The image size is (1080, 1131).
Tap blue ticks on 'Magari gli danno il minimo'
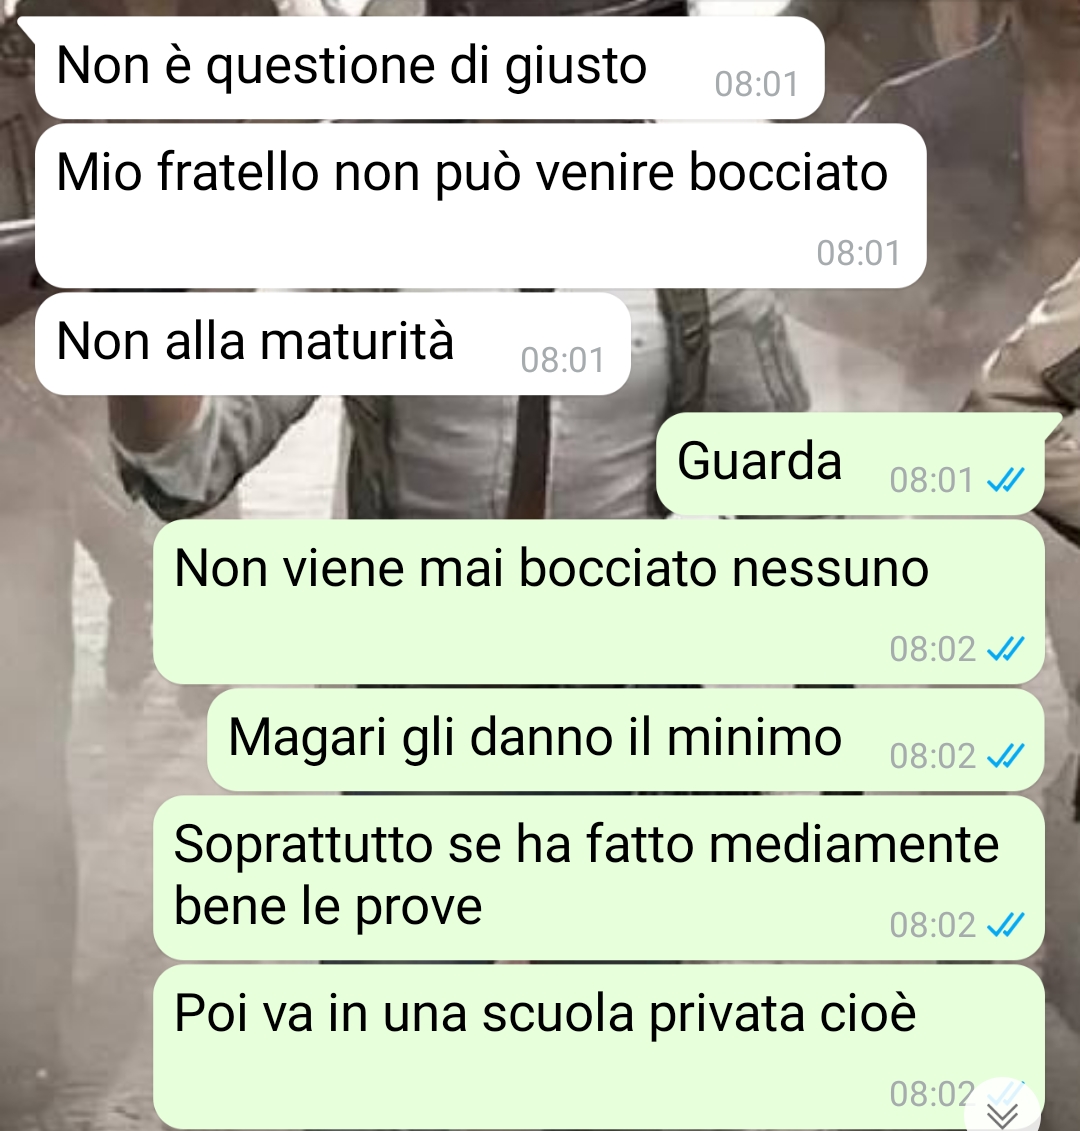point(1006,756)
